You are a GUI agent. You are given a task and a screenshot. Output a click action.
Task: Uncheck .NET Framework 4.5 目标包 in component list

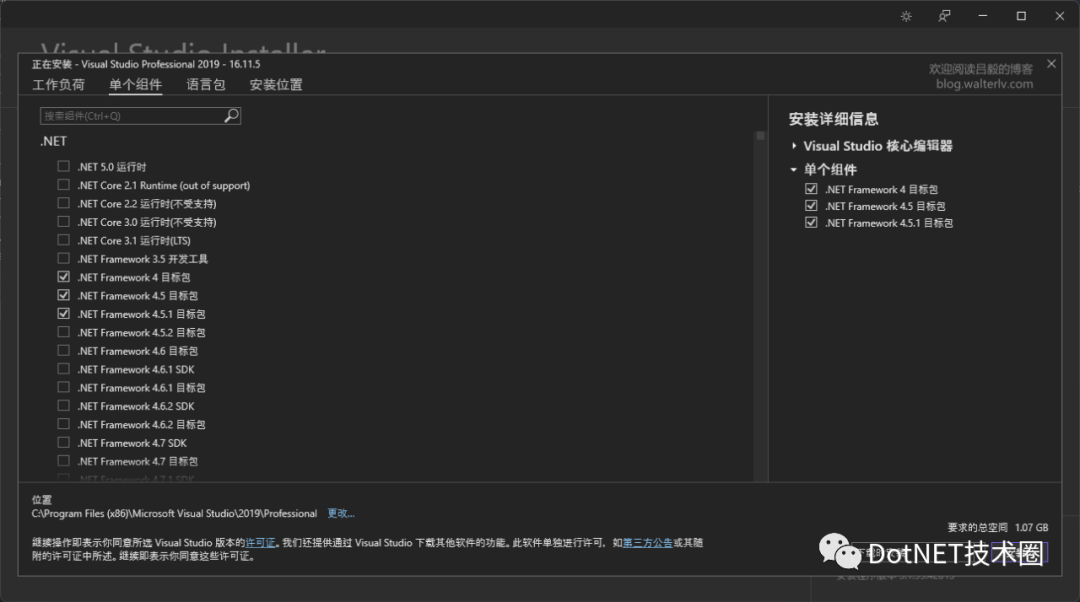click(63, 295)
